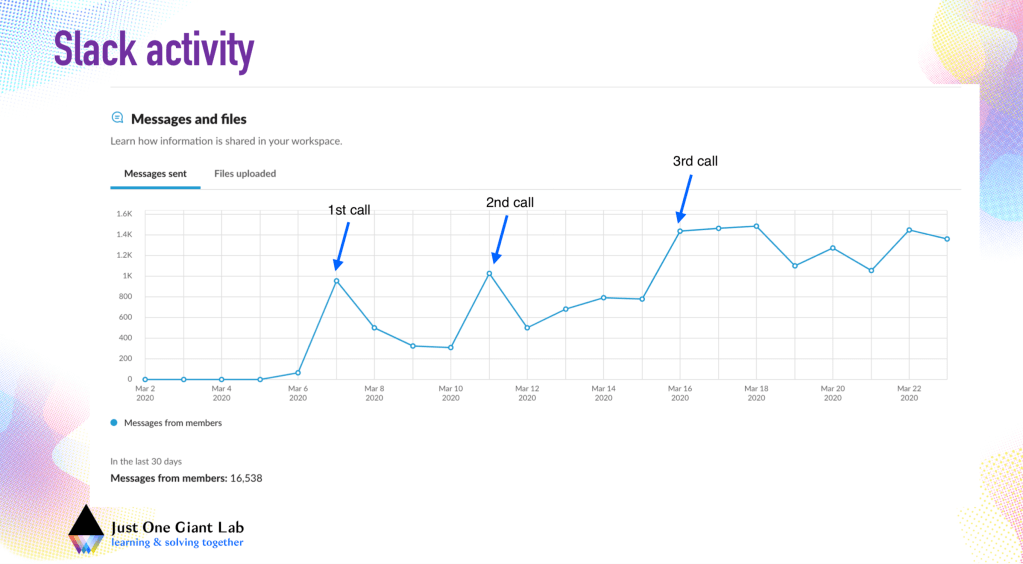This screenshot has height=564, width=1023.
Task: Click the Messages from members legend label
Action: (x=173, y=423)
